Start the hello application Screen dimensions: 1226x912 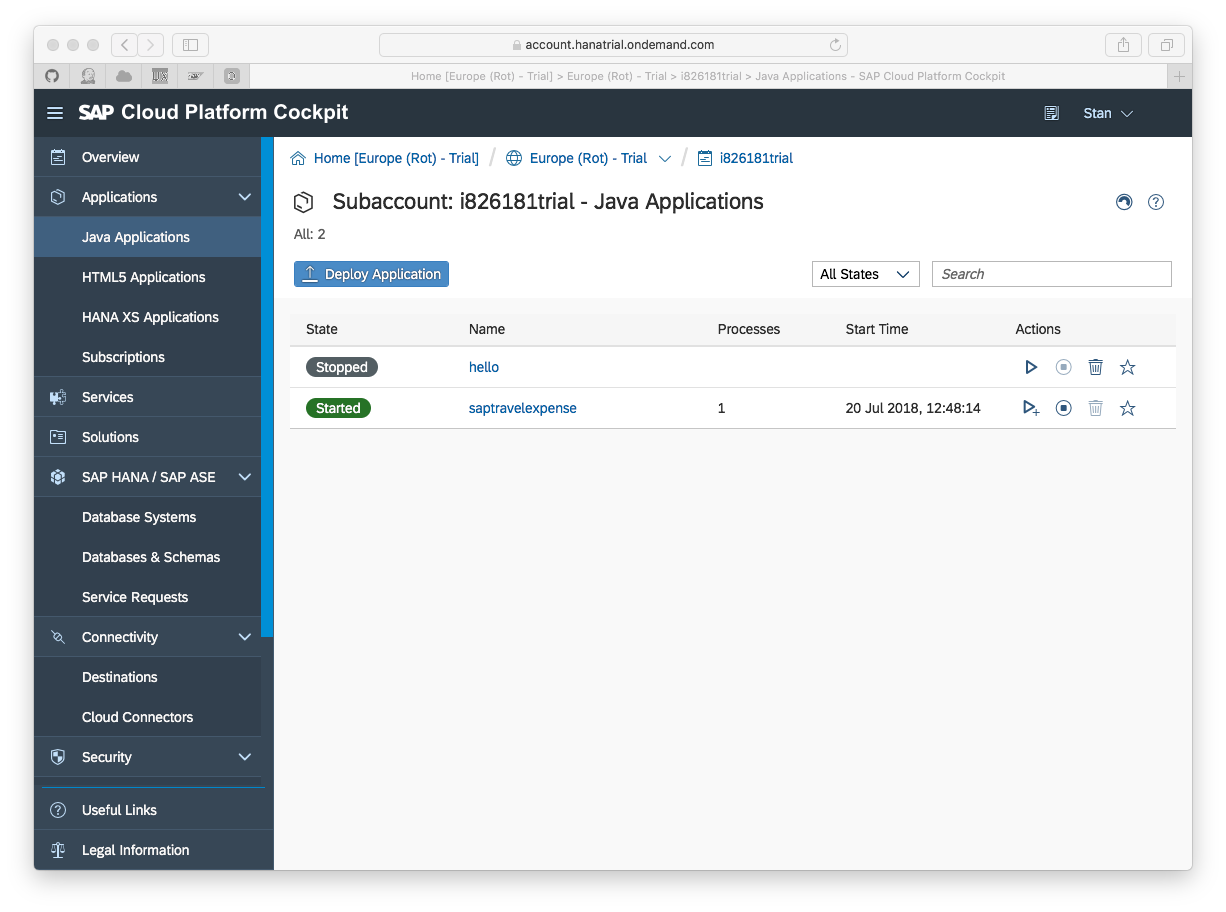tap(1031, 367)
